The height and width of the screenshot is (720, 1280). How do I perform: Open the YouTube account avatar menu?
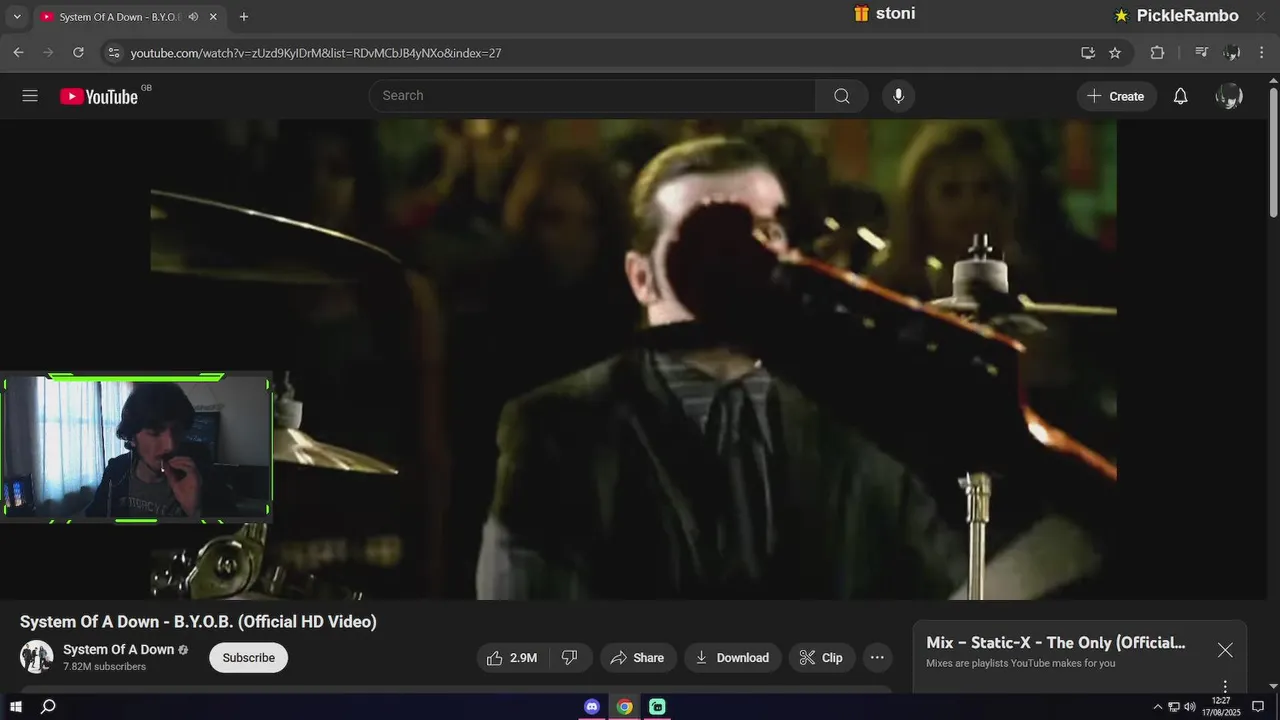1229,96
